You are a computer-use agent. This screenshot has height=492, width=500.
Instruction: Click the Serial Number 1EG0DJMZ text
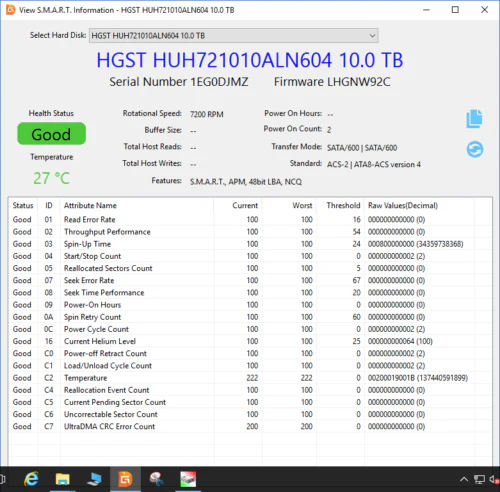point(179,82)
